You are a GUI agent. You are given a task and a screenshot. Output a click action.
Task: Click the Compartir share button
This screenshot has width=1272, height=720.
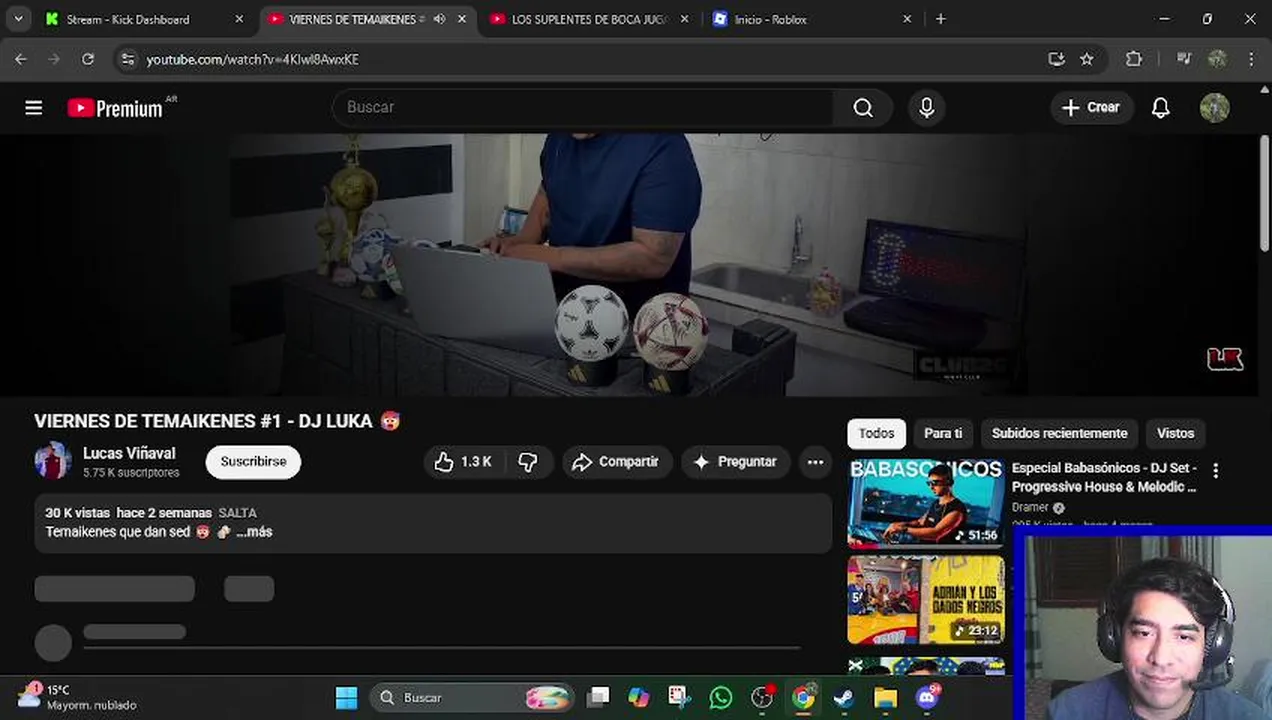click(x=617, y=462)
